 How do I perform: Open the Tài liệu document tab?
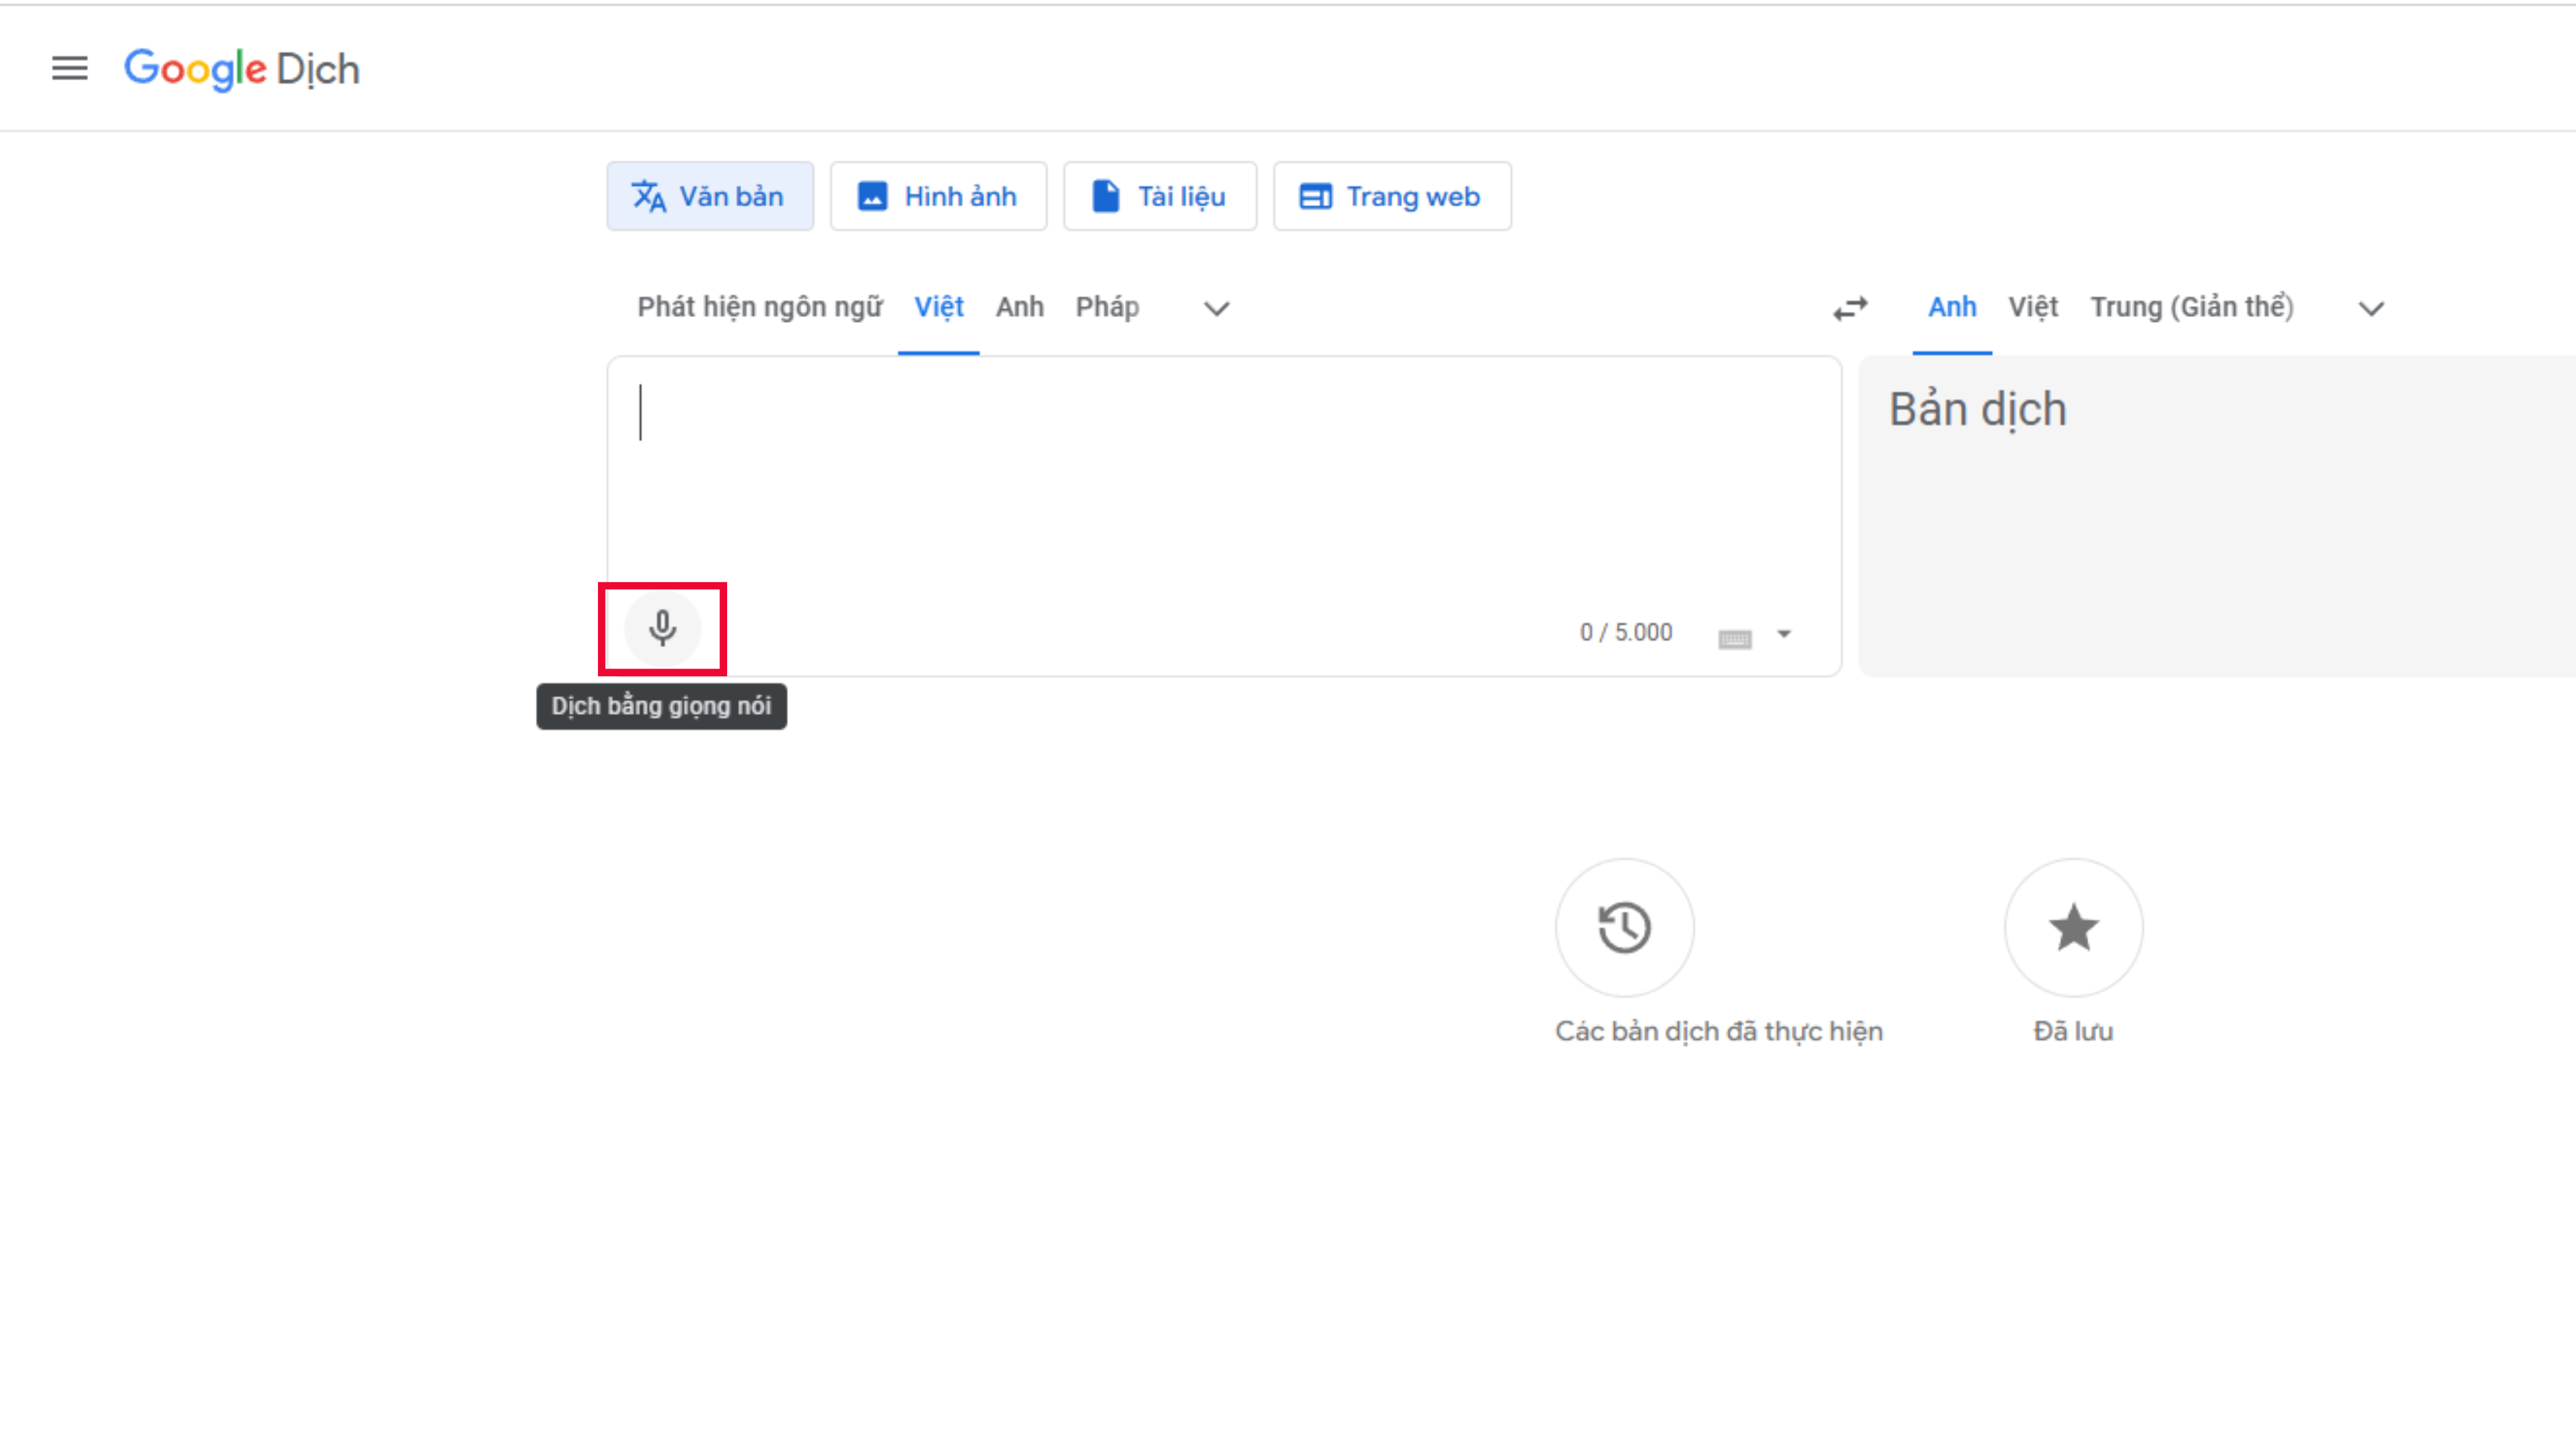[x=1160, y=196]
